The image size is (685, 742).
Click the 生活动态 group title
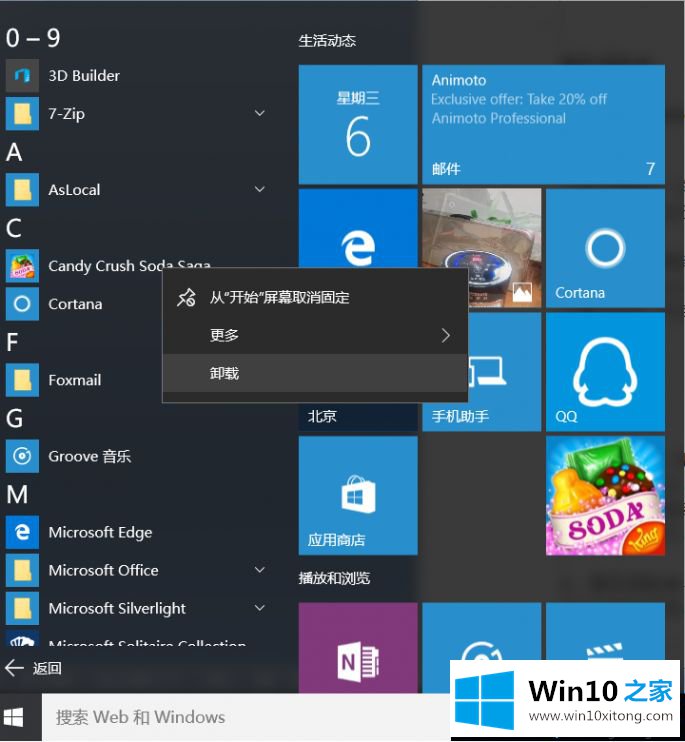coord(327,41)
